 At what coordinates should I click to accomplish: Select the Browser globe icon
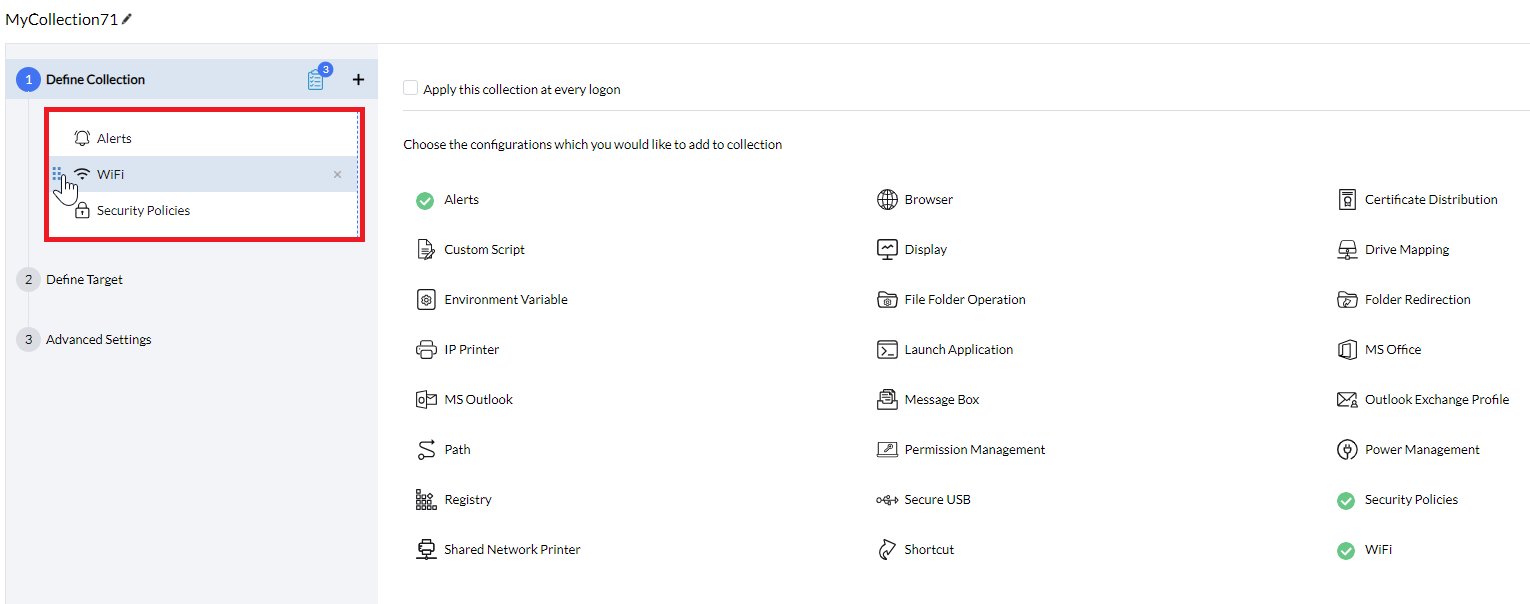[x=887, y=200]
